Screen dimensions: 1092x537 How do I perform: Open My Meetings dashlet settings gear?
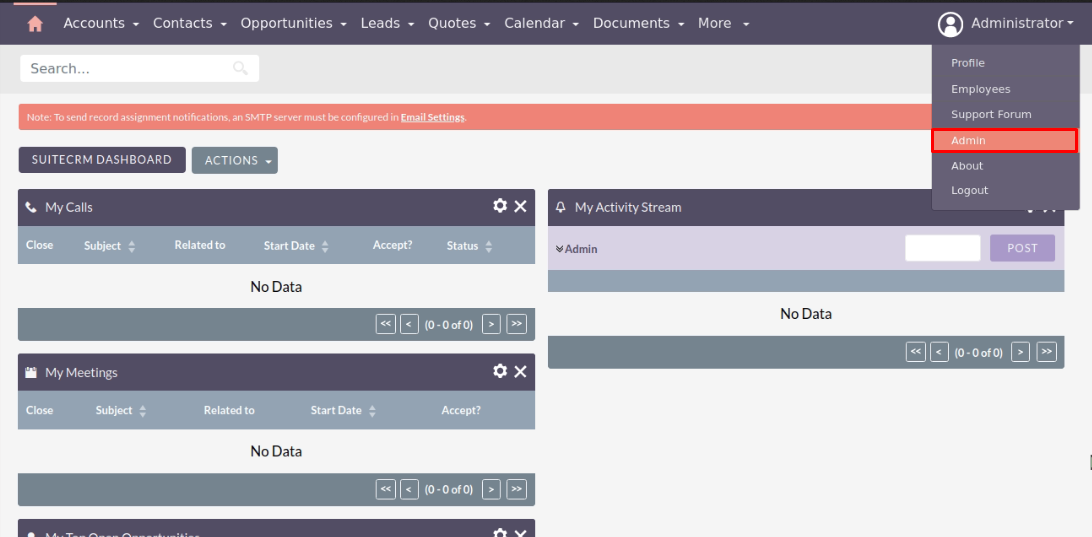click(x=500, y=371)
